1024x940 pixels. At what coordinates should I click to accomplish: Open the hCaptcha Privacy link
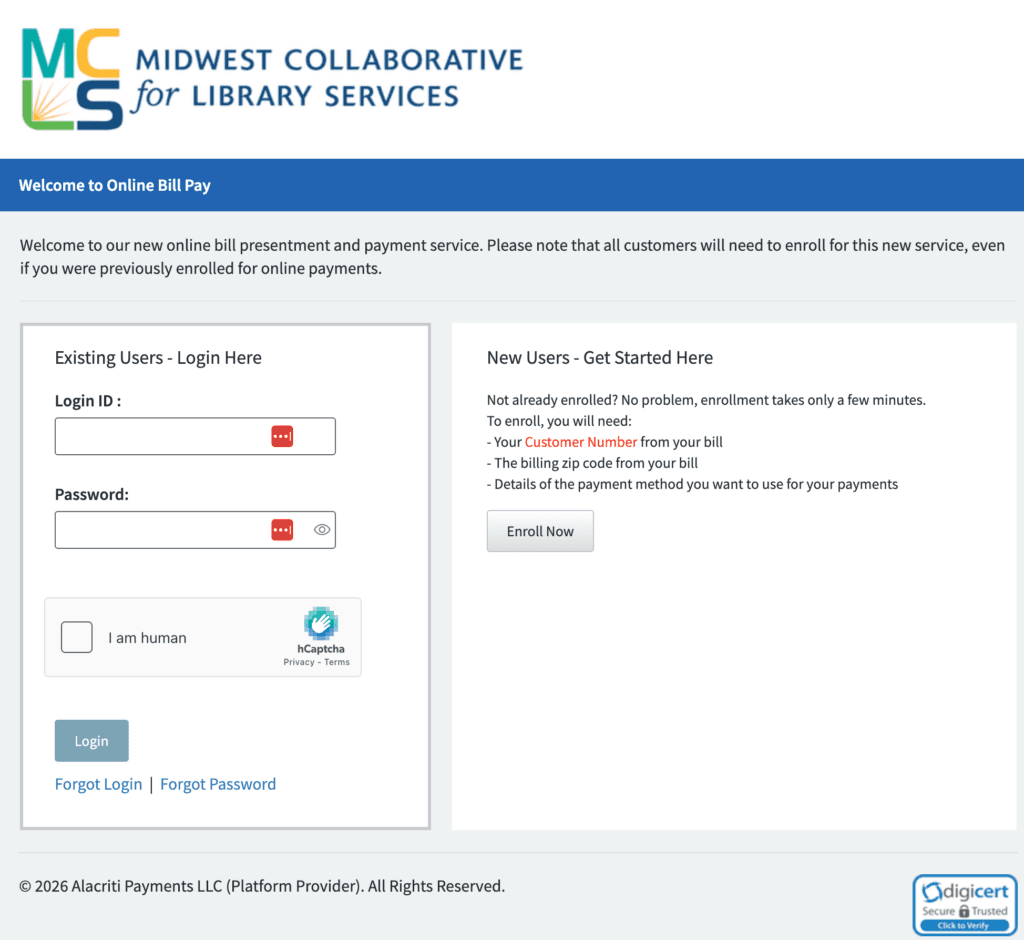[x=298, y=662]
